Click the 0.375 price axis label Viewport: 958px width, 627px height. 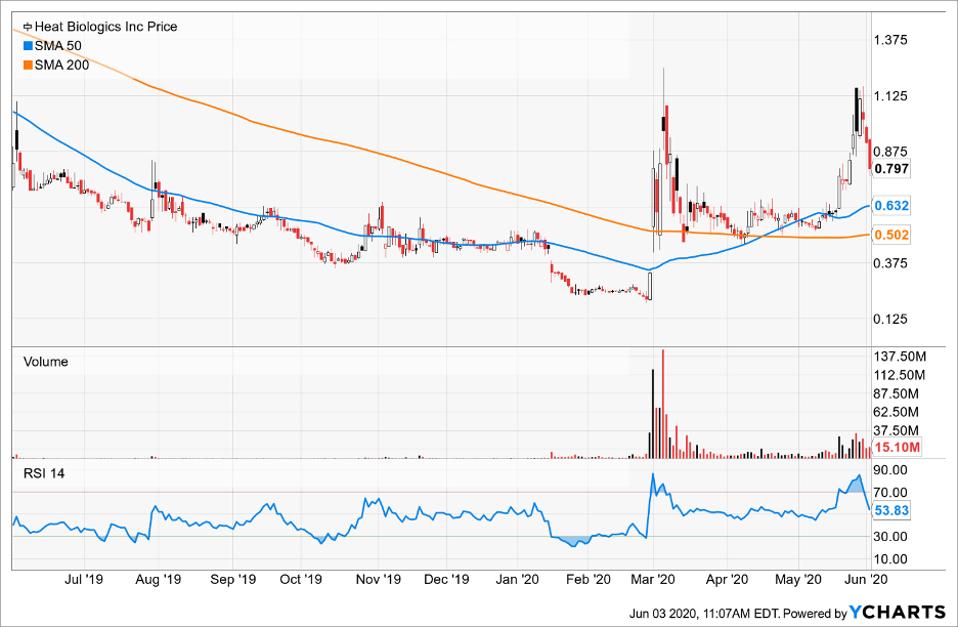(x=891, y=263)
